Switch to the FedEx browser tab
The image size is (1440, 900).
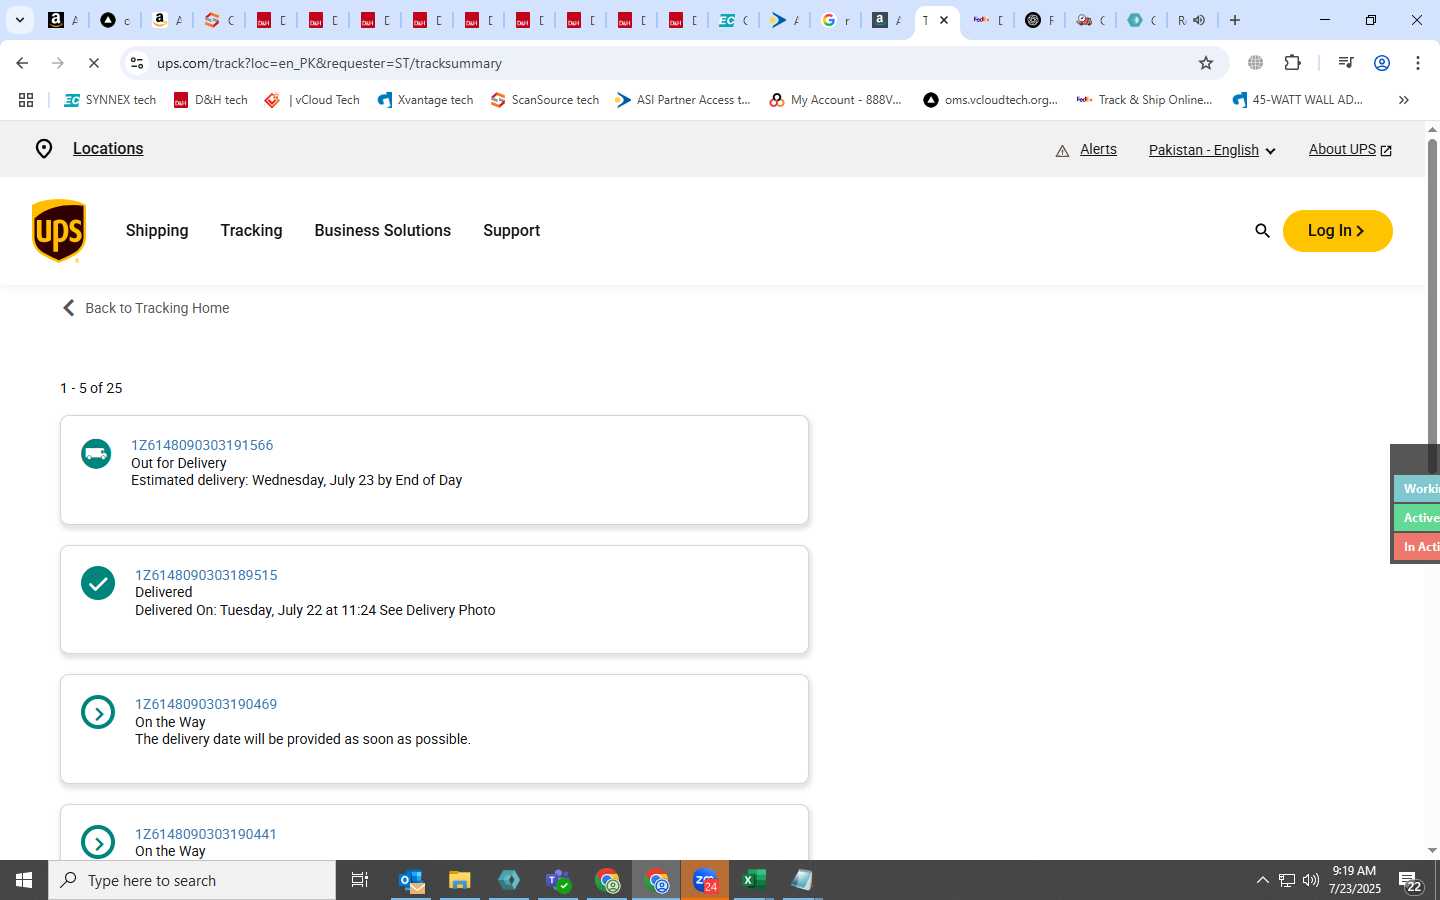click(x=988, y=20)
